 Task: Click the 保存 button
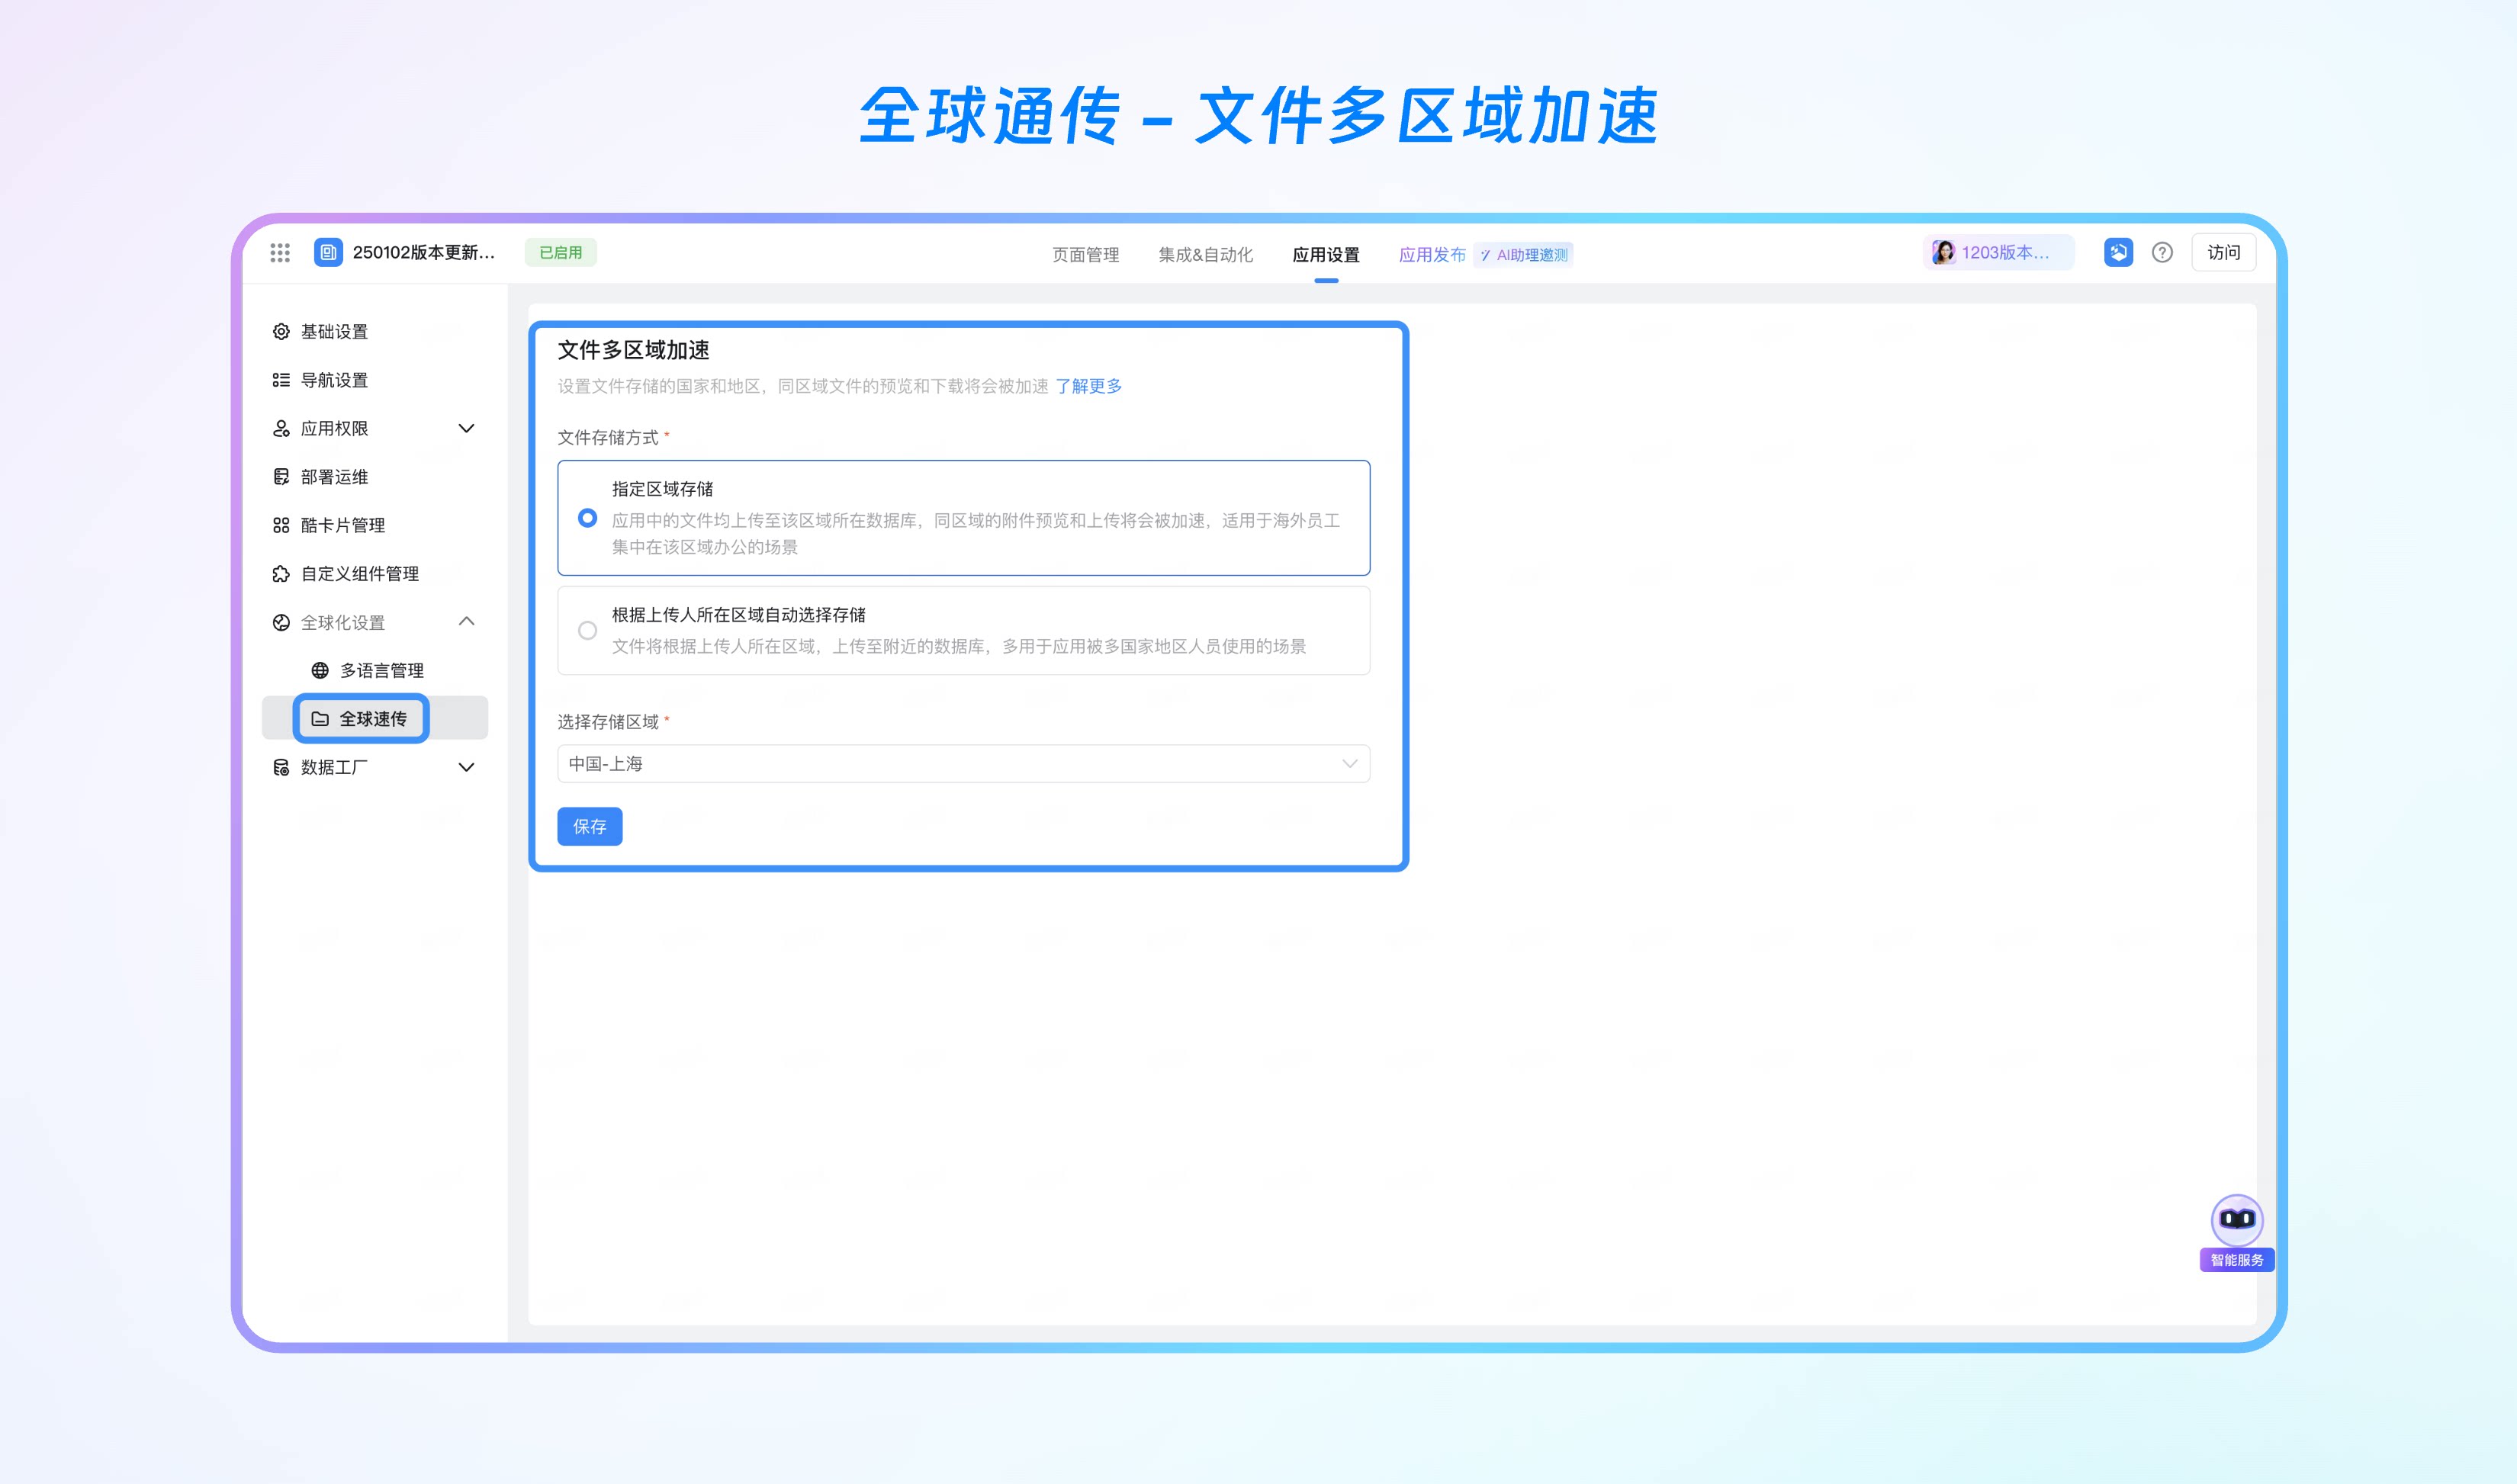(x=590, y=827)
